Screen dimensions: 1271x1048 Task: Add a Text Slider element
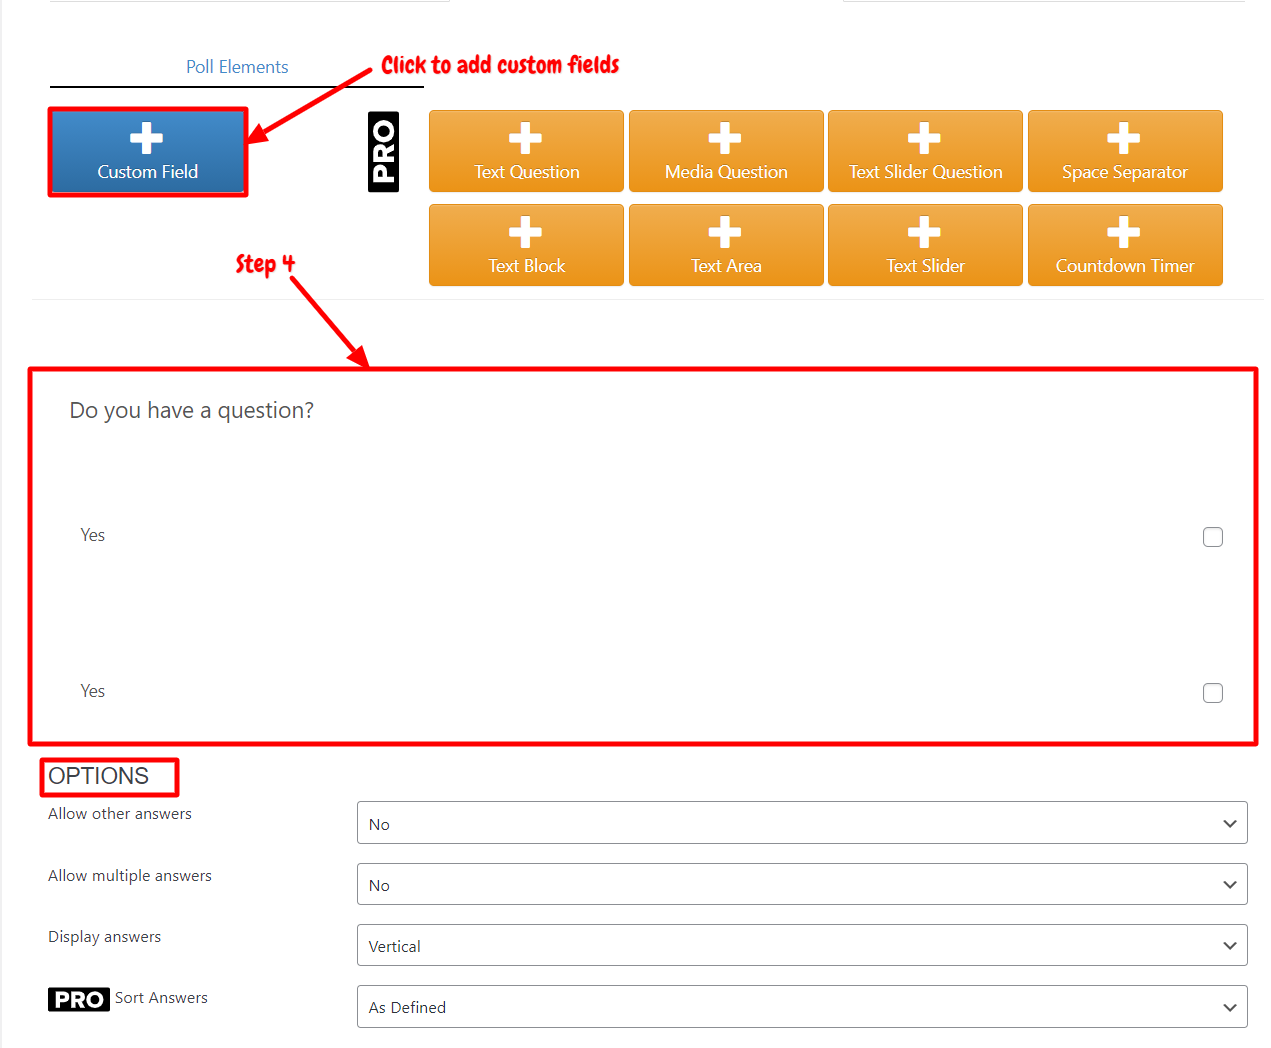[x=925, y=245]
